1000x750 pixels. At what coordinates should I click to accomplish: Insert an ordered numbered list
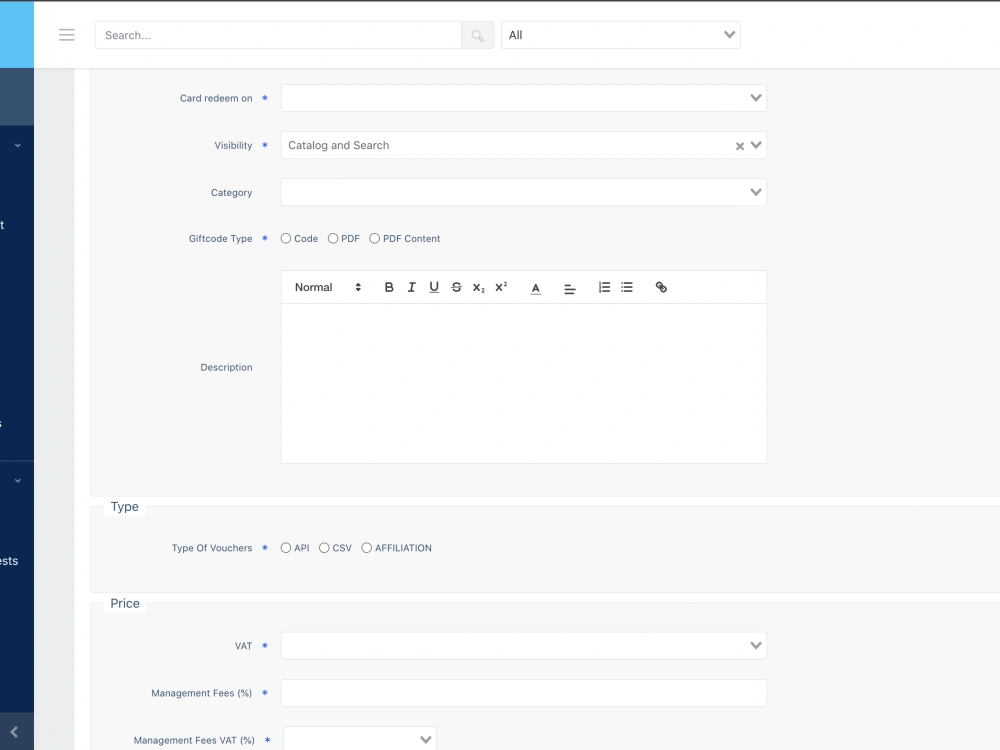click(x=604, y=288)
